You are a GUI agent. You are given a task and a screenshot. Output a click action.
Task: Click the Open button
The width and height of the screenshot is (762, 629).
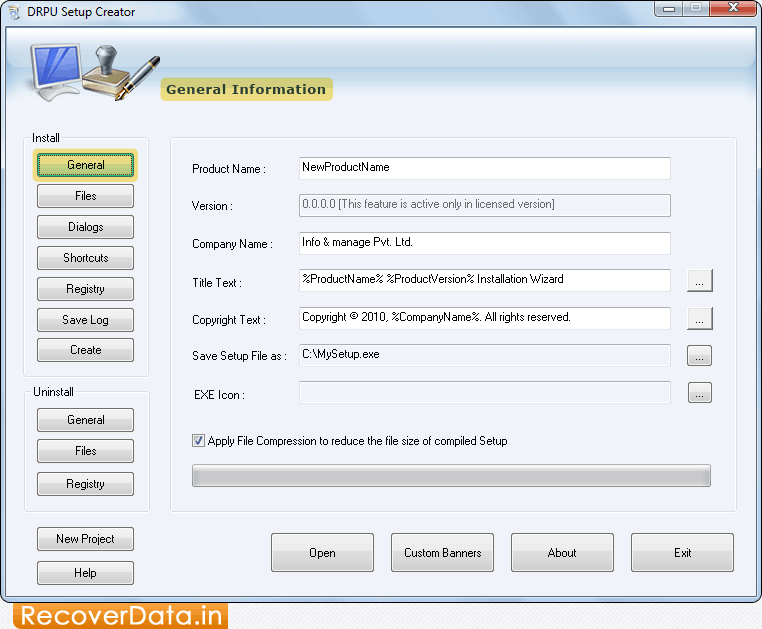(x=323, y=553)
